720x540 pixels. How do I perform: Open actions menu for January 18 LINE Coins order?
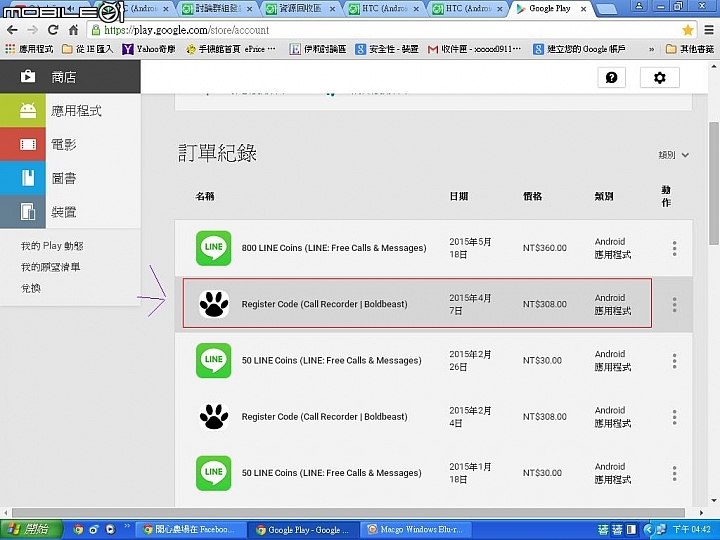674,473
